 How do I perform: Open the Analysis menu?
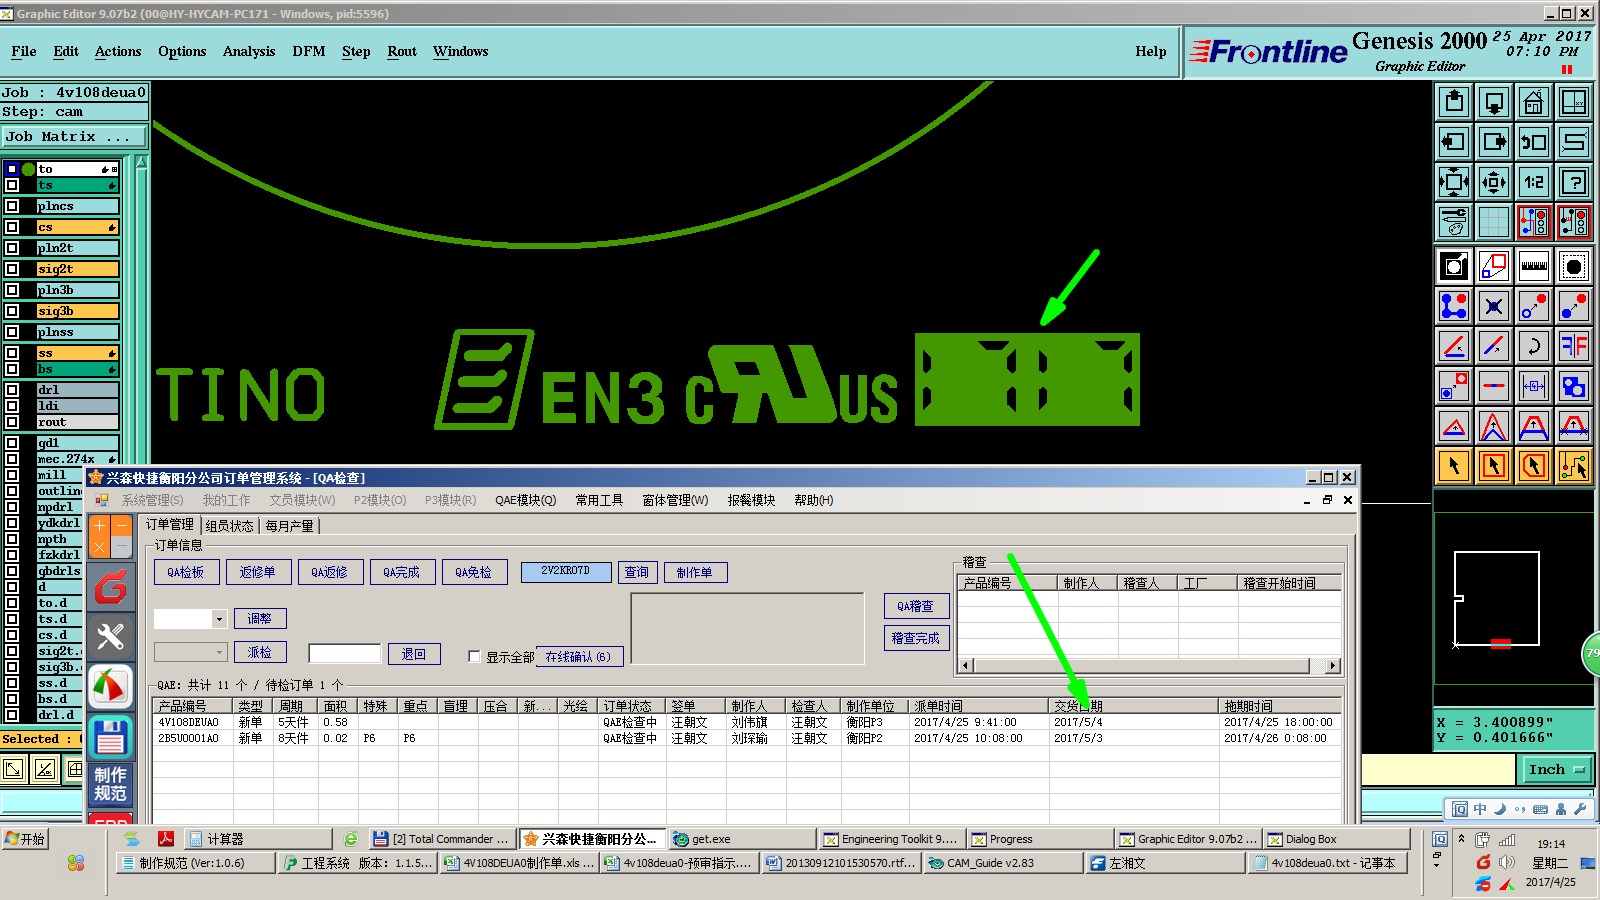click(x=249, y=51)
